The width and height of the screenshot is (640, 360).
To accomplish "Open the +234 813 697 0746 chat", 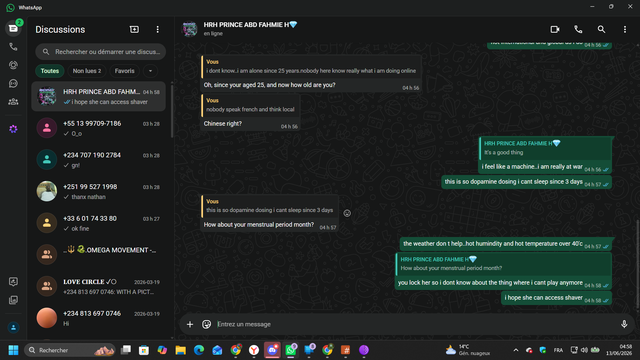I will (98, 318).
